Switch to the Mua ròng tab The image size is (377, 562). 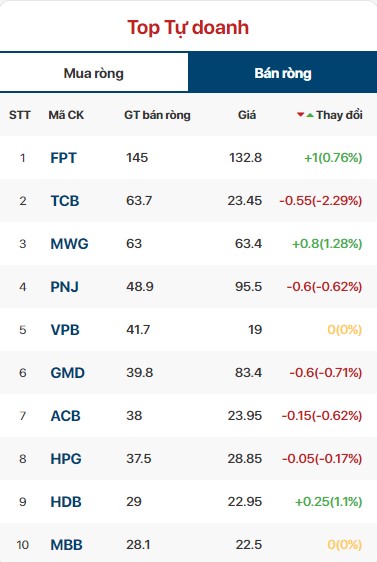(94, 73)
